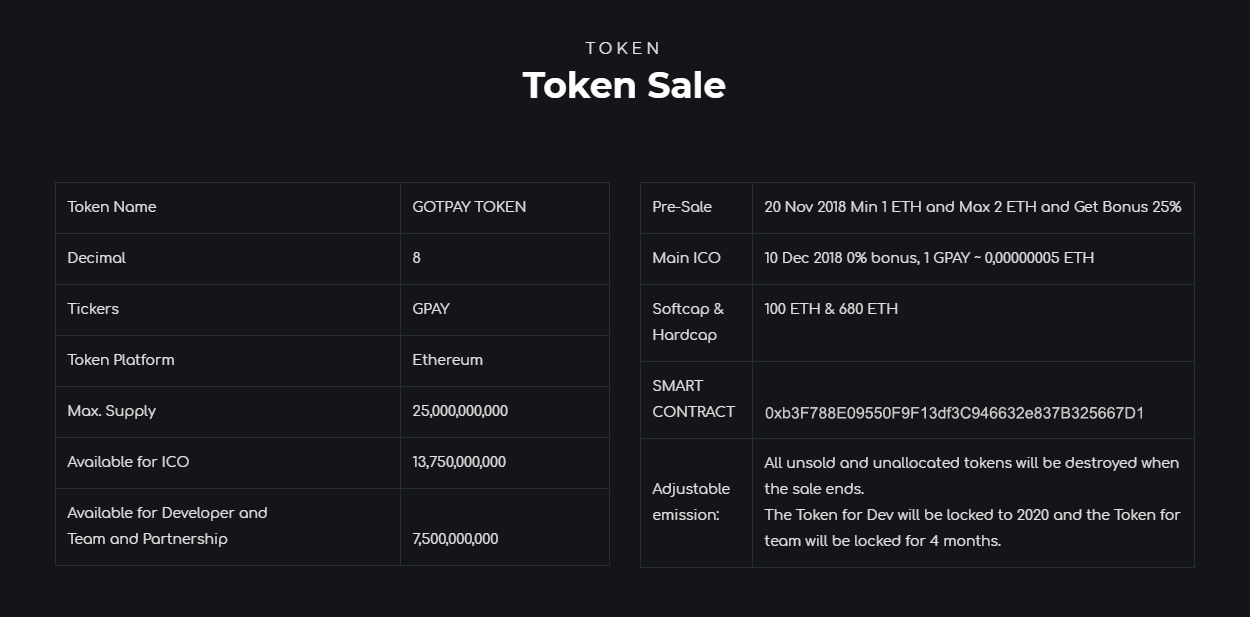1250x617 pixels.
Task: Click the Token Platform label
Action: point(121,360)
